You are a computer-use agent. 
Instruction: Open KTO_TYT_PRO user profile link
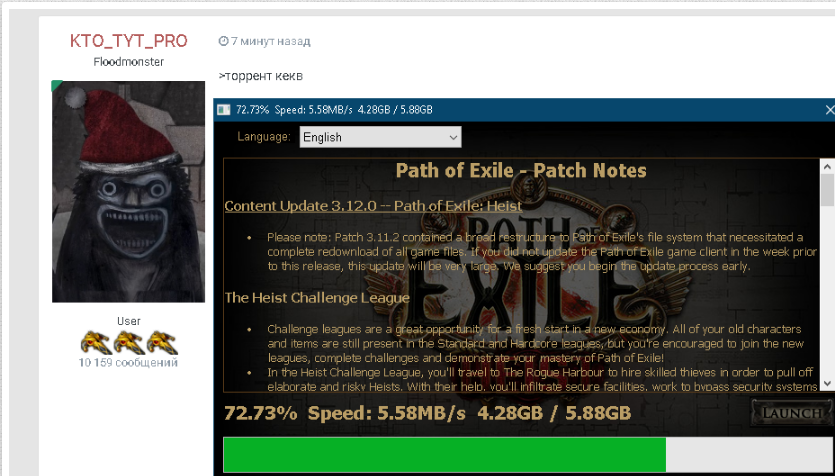point(128,41)
